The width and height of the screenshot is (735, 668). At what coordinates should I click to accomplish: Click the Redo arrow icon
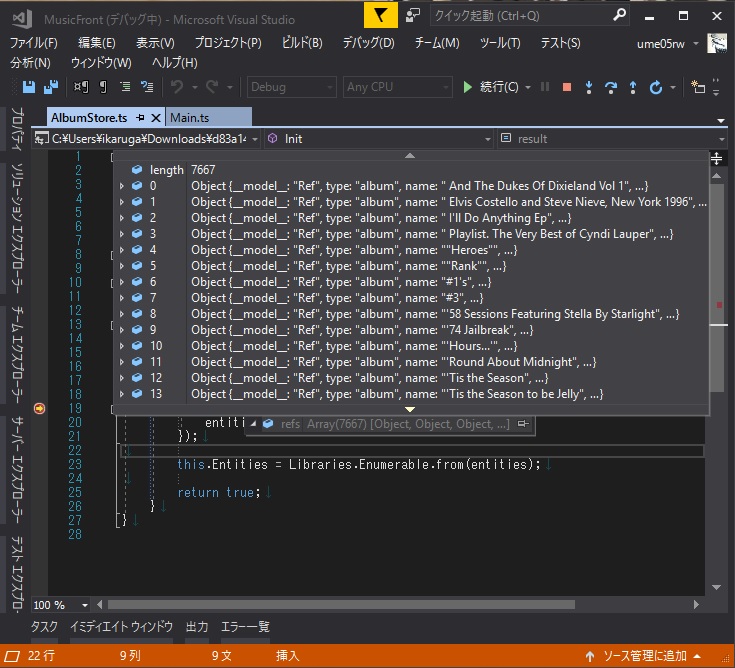pos(212,87)
